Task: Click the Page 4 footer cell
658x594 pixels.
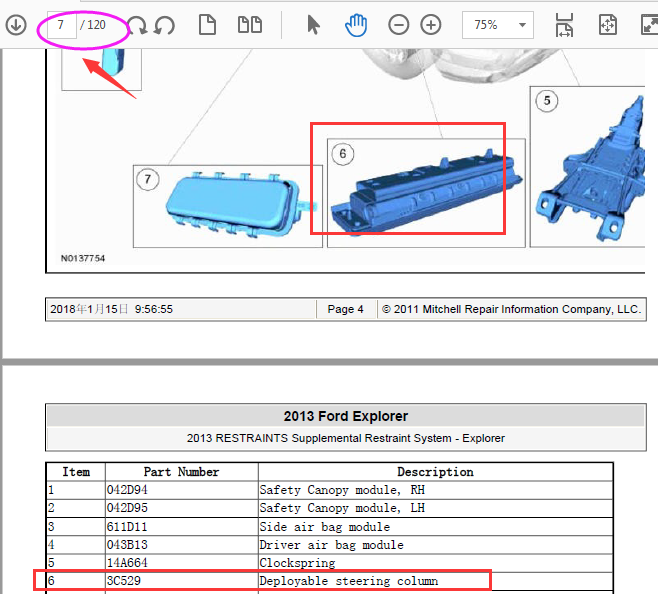Action: pyautogui.click(x=346, y=309)
